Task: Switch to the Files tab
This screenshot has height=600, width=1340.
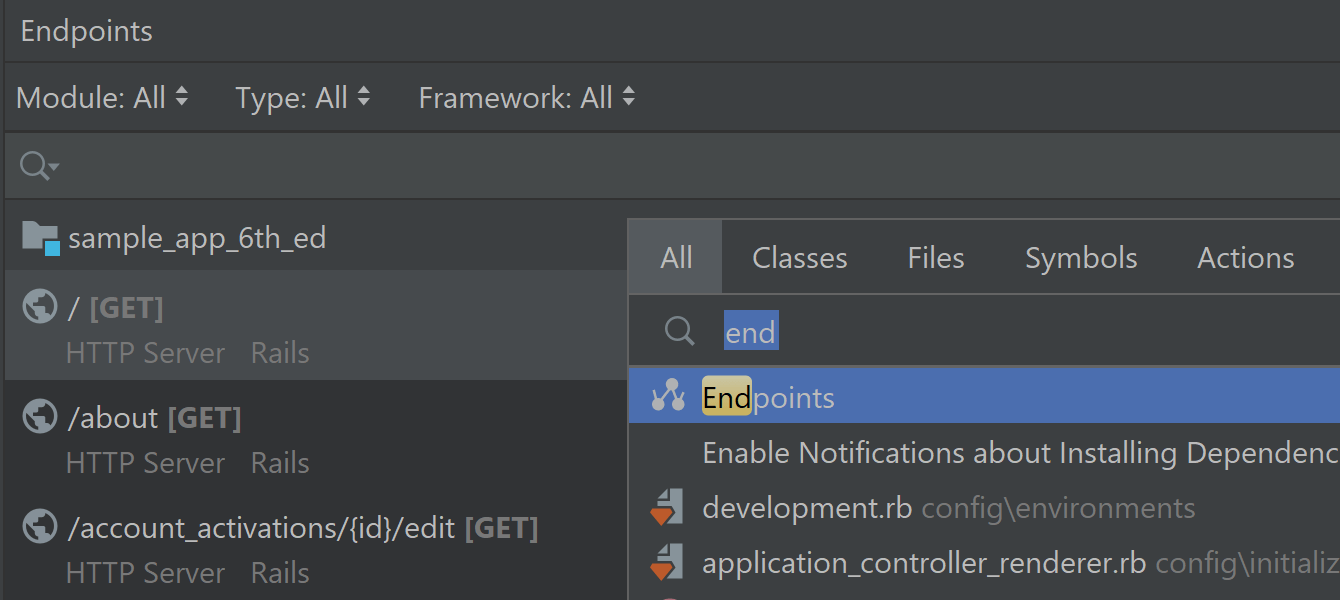Action: tap(935, 258)
